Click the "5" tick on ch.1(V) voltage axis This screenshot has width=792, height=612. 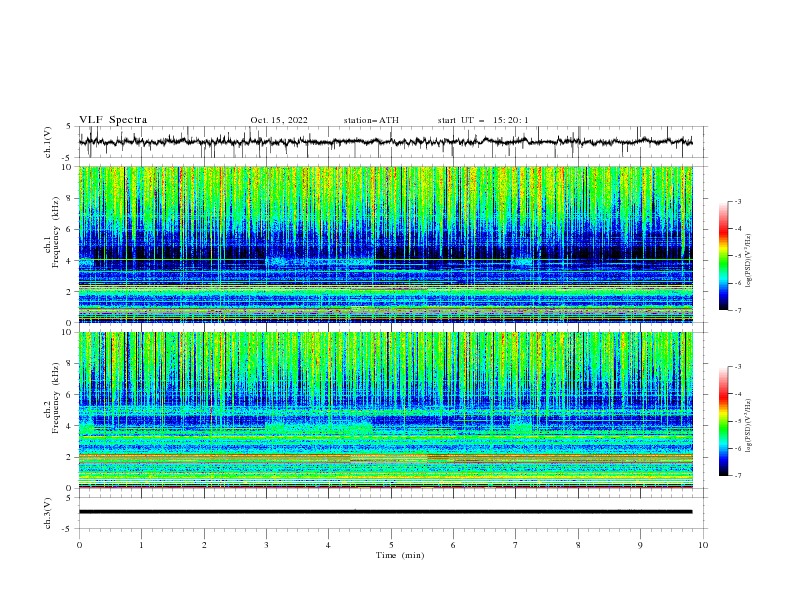click(70, 127)
